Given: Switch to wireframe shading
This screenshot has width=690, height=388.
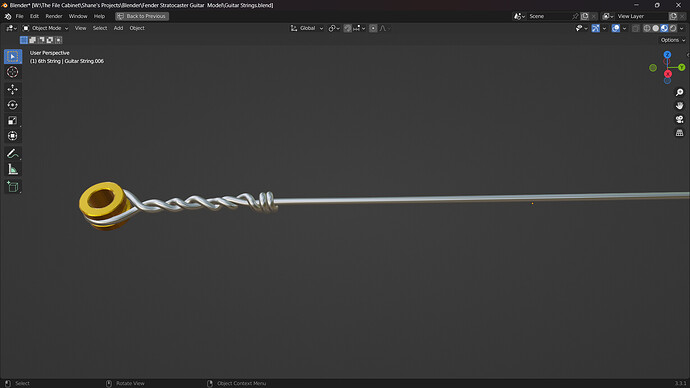Looking at the screenshot, I should [647, 28].
